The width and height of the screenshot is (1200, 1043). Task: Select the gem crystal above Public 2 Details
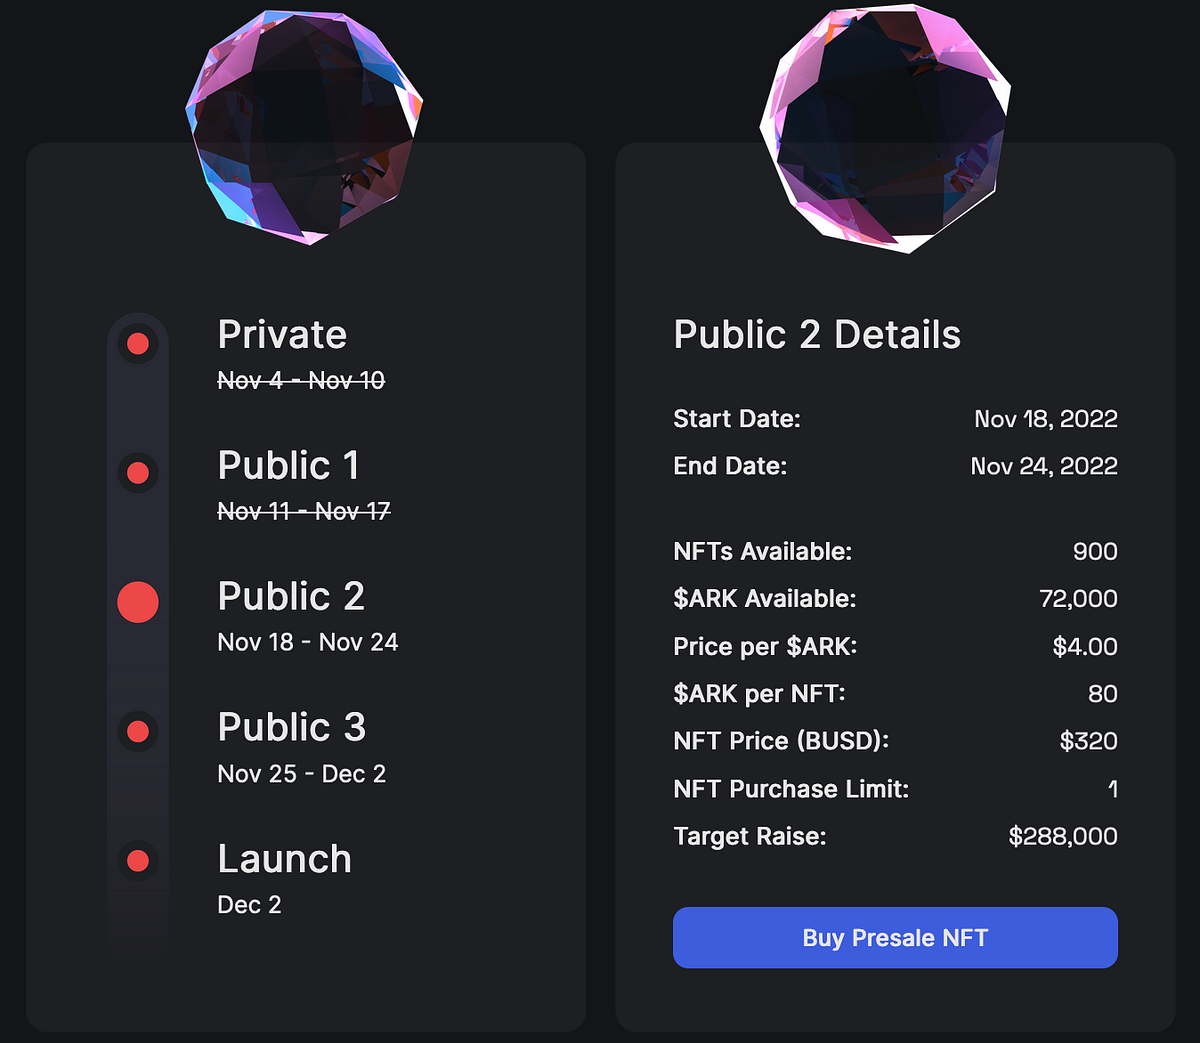tap(885, 128)
